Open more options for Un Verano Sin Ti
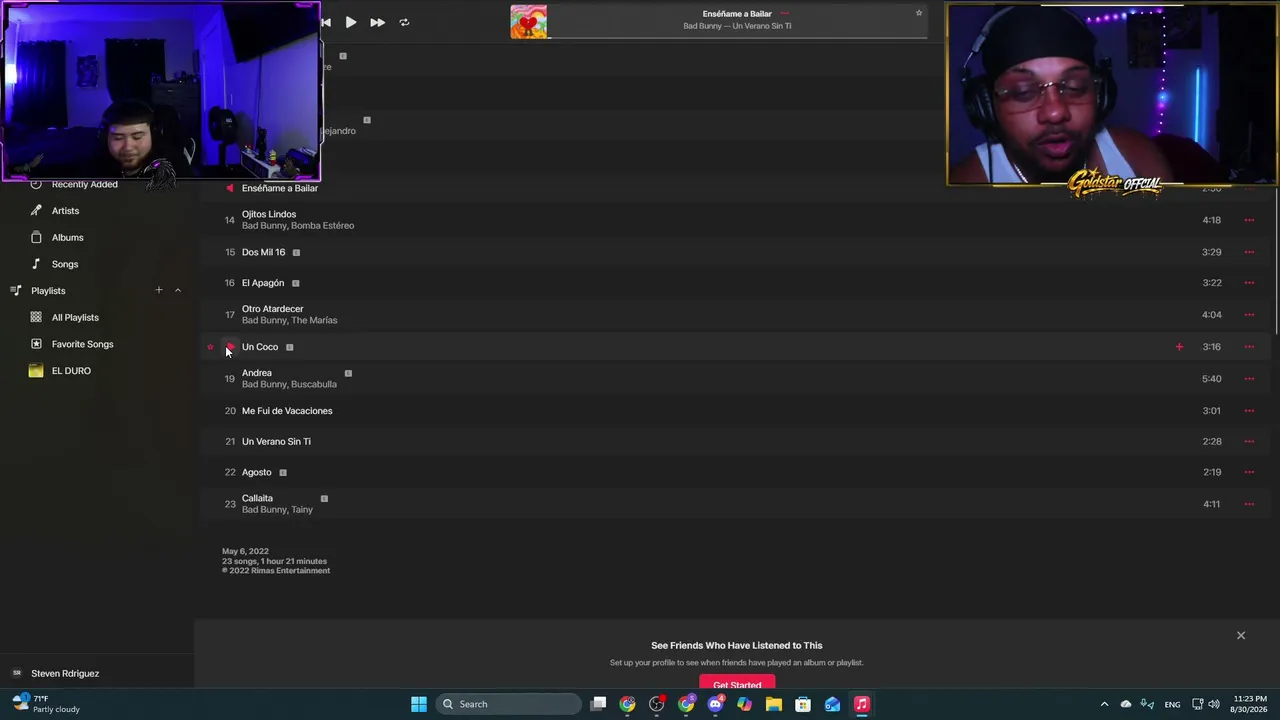Screen dimensions: 1280x720 click(x=1249, y=441)
